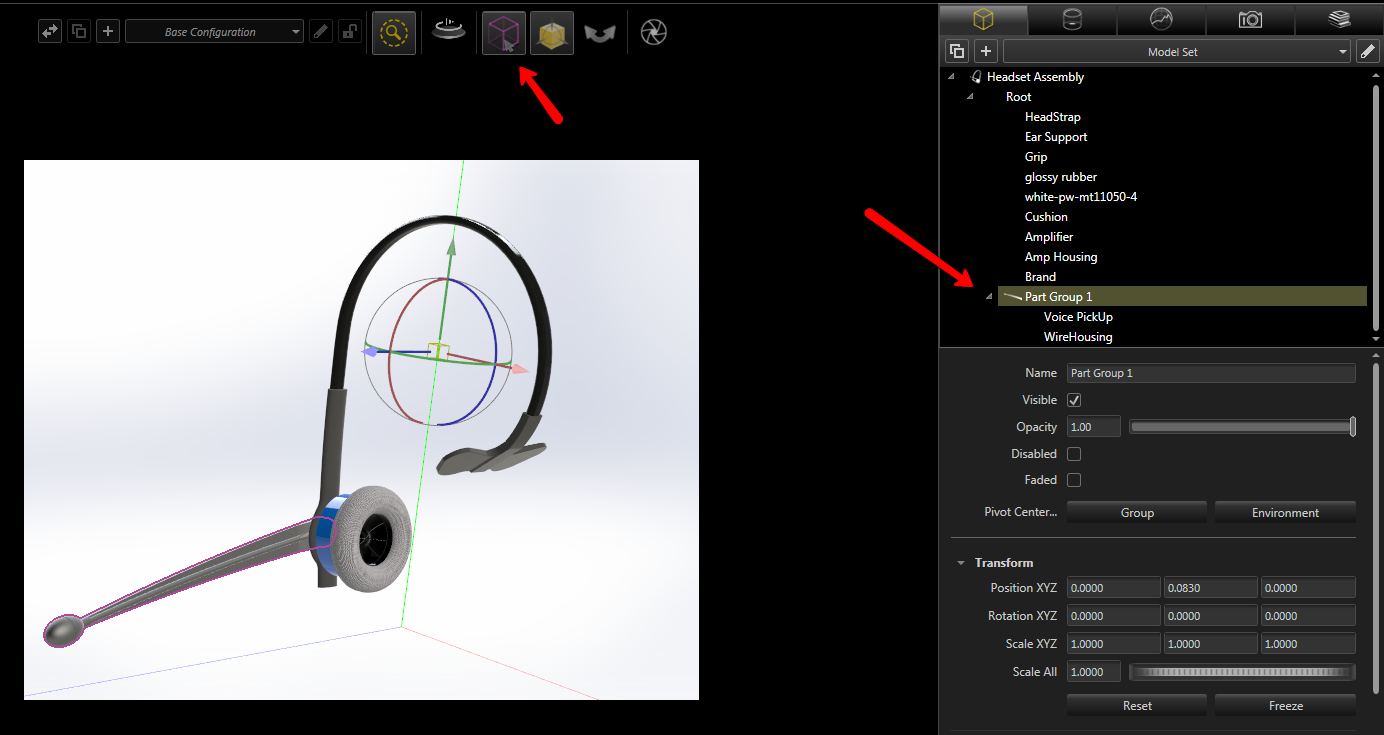
Task: Duplicate the Base Configuration with the copy icon
Action: 79,32
